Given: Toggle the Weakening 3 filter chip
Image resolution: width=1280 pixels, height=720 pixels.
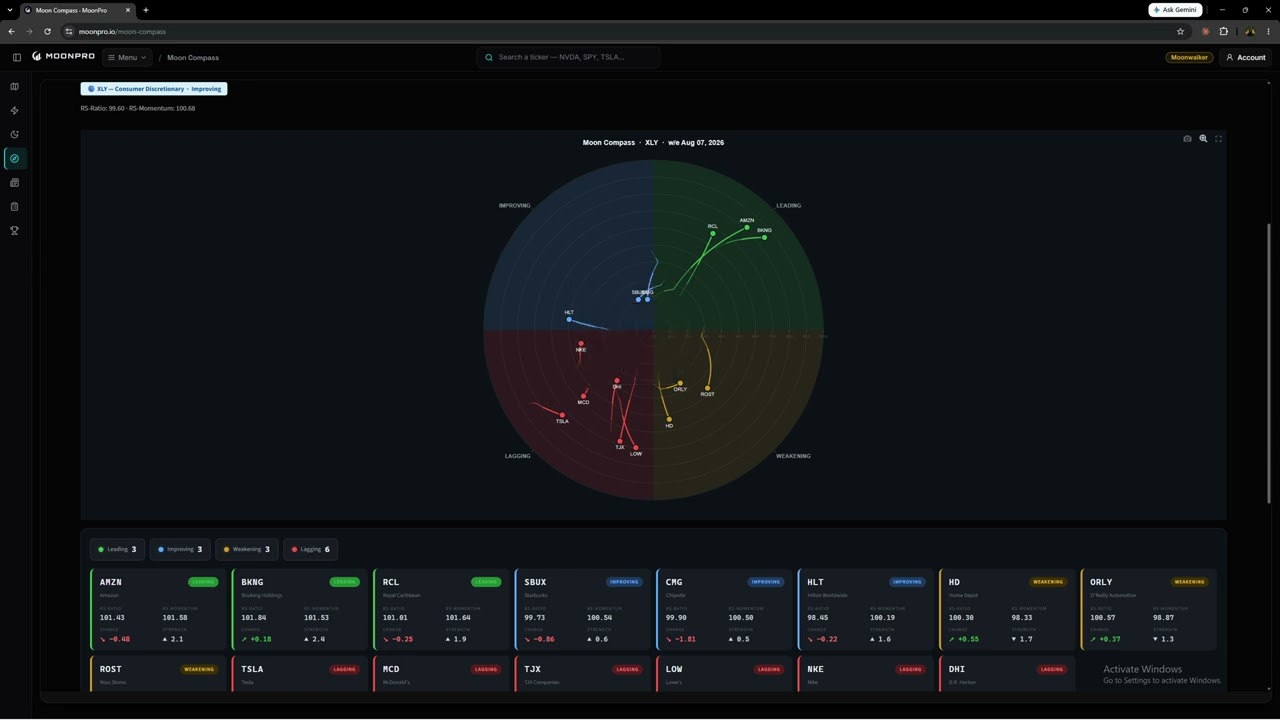Looking at the screenshot, I should pos(247,549).
